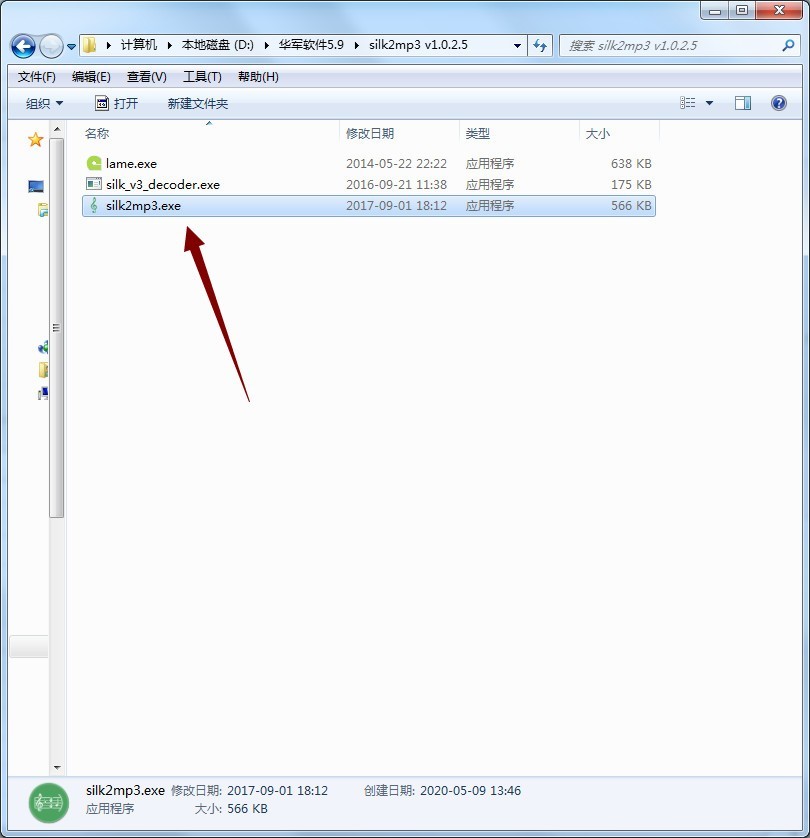The height and width of the screenshot is (838, 810).
Task: Expand the arrow before 华军软件5.9
Action: pos(266,45)
